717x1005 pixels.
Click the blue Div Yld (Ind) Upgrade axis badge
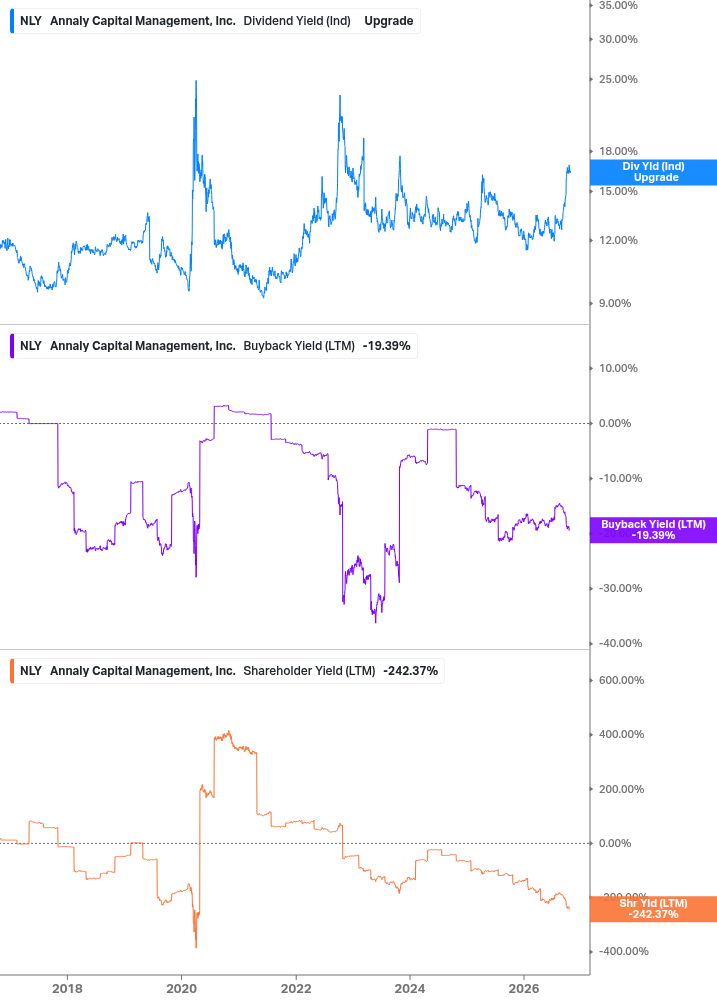(653, 172)
